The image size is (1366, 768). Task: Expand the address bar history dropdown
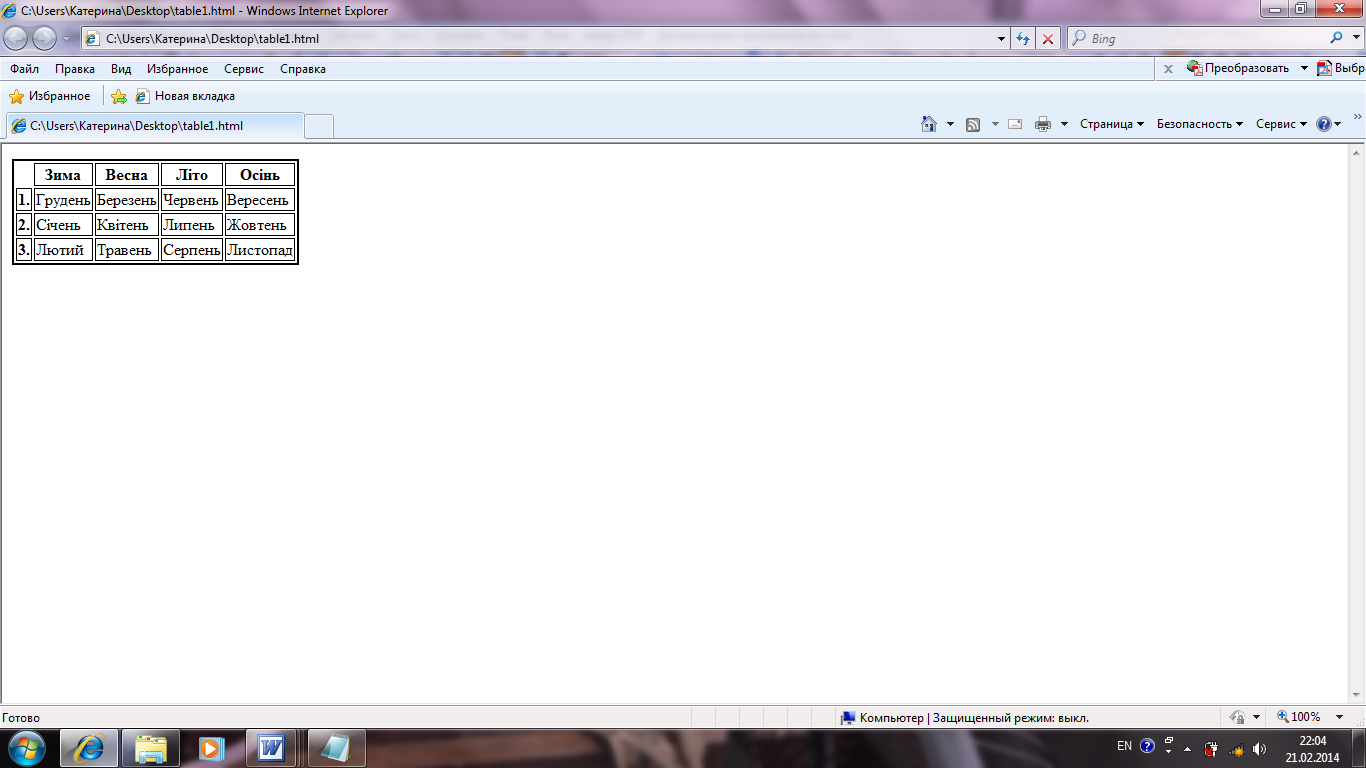coord(1003,39)
